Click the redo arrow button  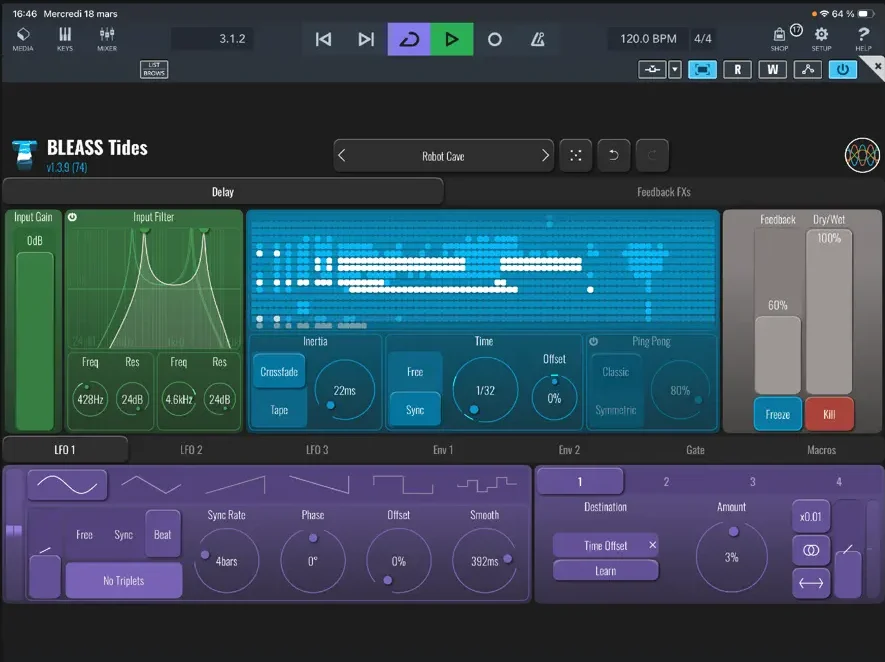(652, 156)
